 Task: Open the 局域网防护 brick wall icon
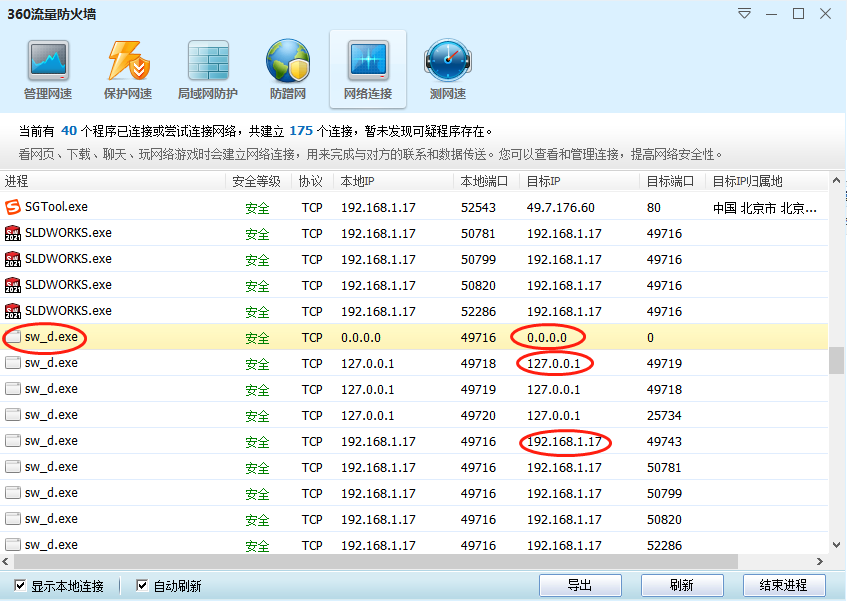(208, 63)
